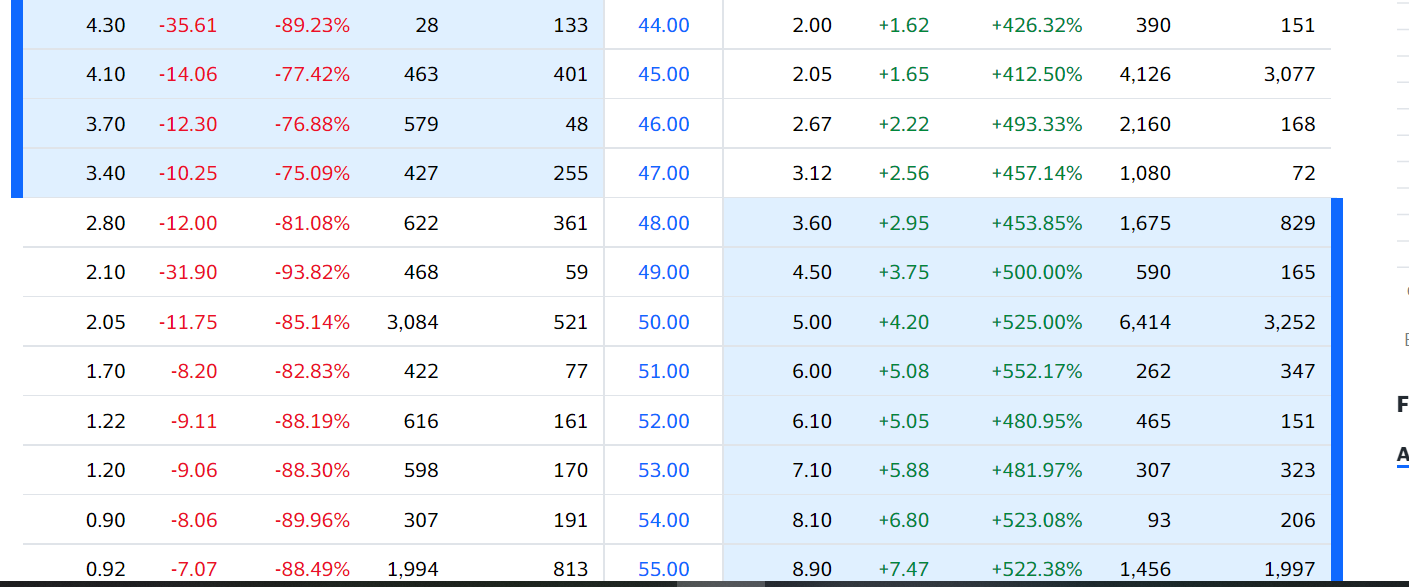Open the 44.00 strike price link
Viewport: 1409px width, 587px height.
[x=664, y=25]
